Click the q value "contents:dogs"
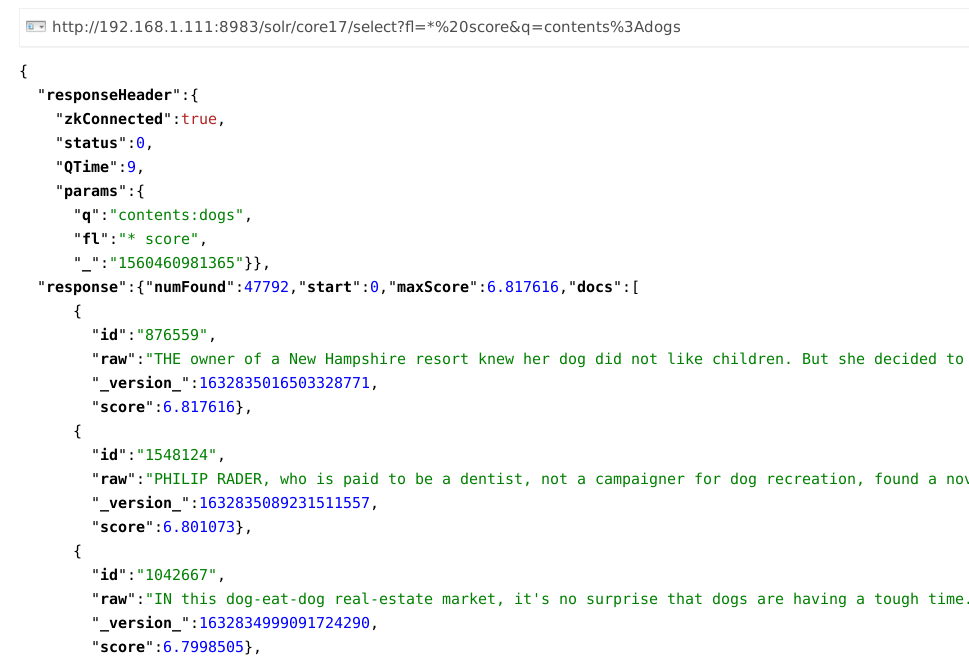Screen dimensions: 969x663 point(177,215)
